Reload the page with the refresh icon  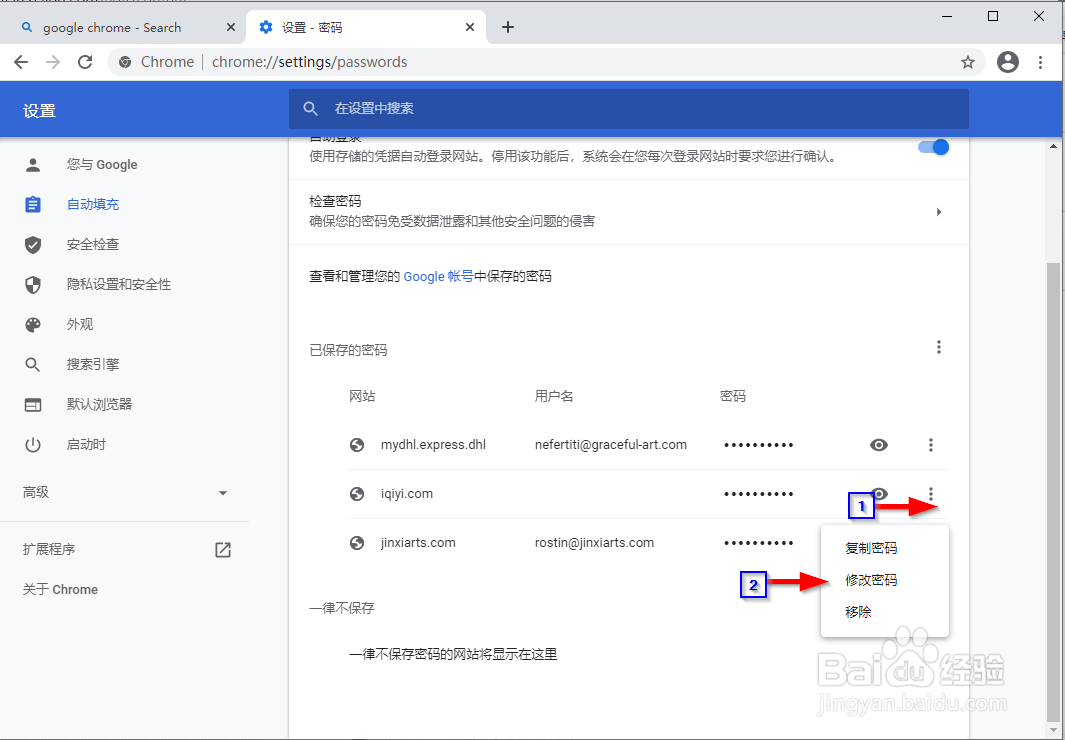[x=85, y=62]
